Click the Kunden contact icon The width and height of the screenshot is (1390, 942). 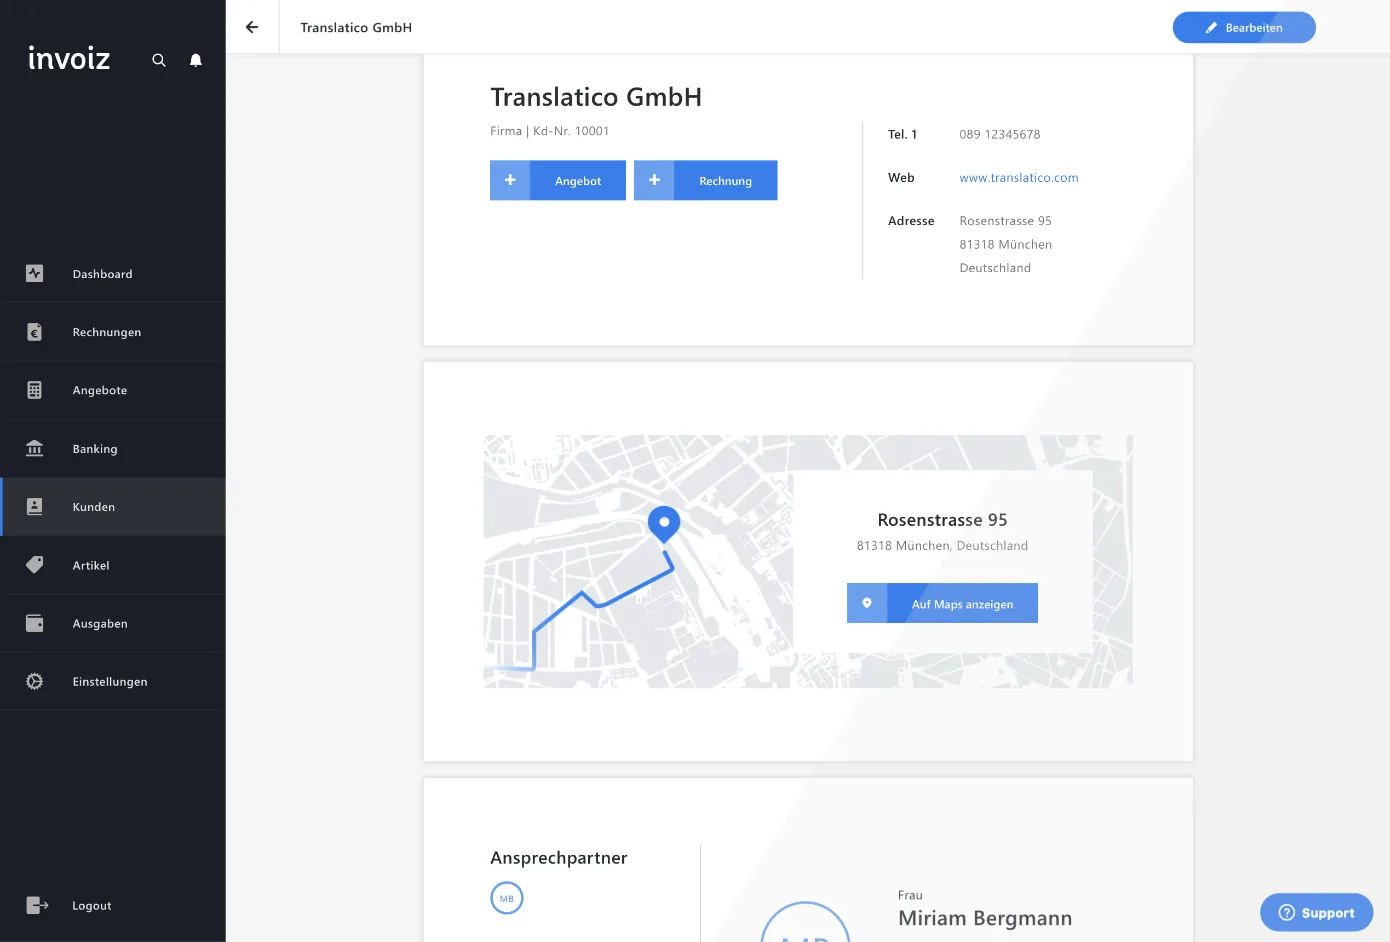pos(35,506)
